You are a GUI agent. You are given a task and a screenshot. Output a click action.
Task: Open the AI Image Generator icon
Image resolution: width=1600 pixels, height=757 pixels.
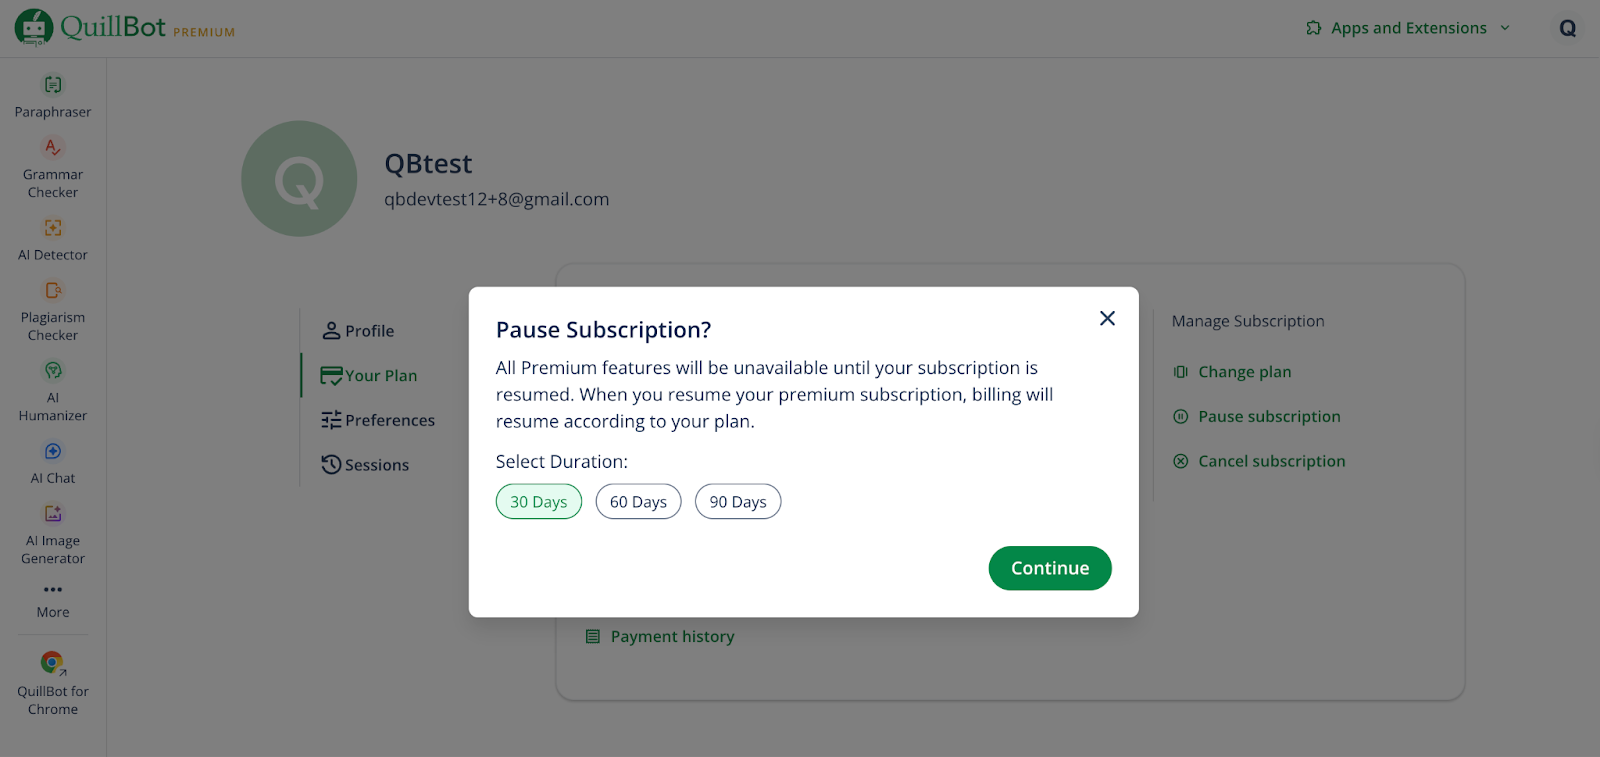53,514
